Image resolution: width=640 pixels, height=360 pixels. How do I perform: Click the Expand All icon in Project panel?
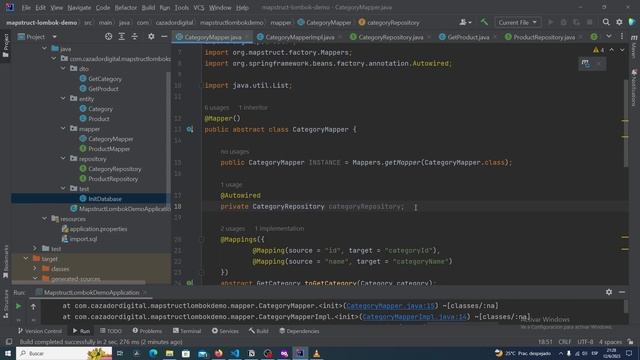121,36
